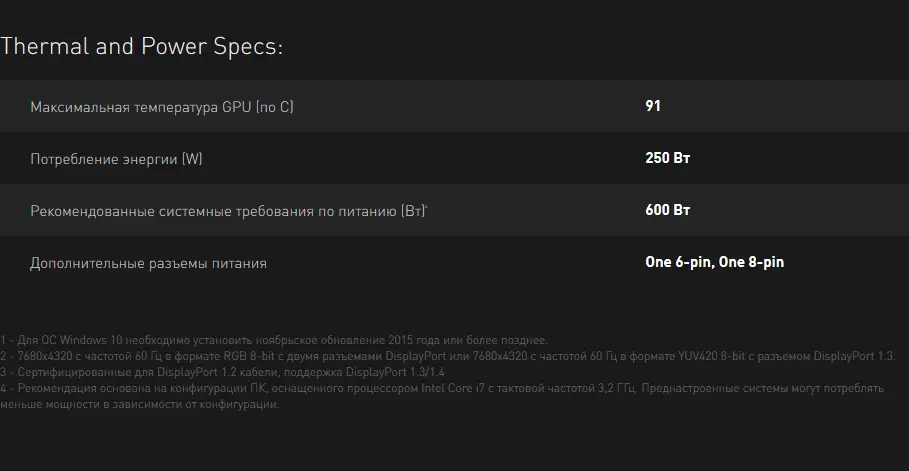Click the Thermal and Power Specs heading

[141, 47]
